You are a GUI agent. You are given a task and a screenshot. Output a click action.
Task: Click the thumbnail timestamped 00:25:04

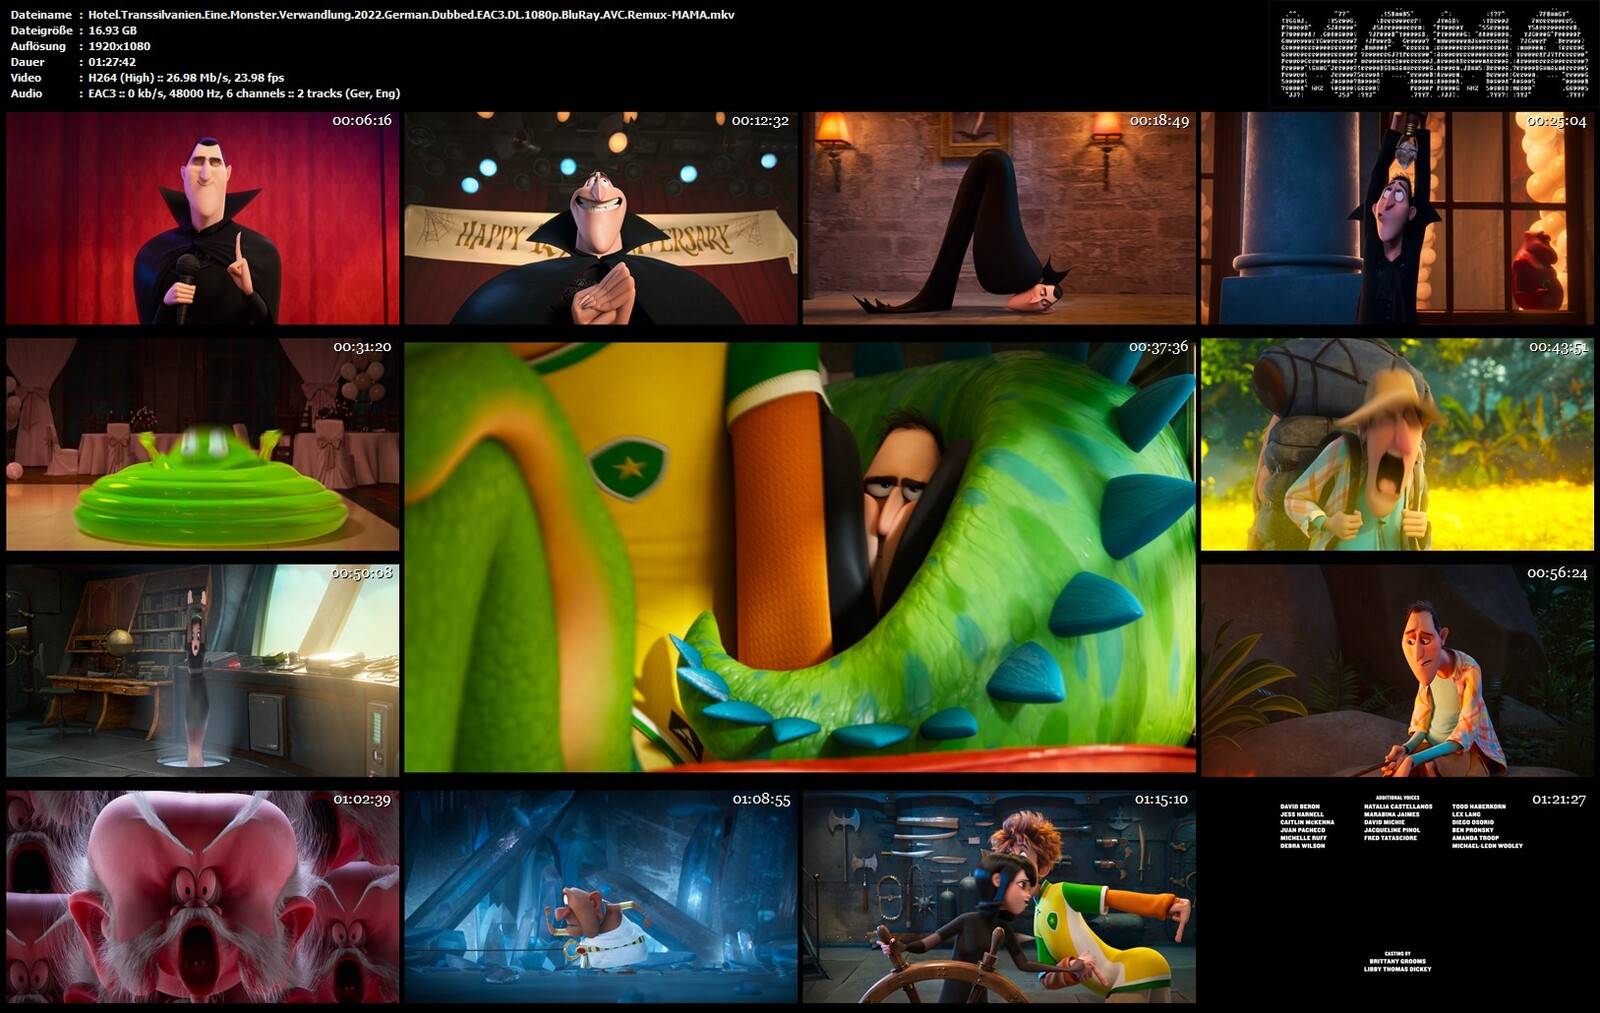click(1397, 218)
